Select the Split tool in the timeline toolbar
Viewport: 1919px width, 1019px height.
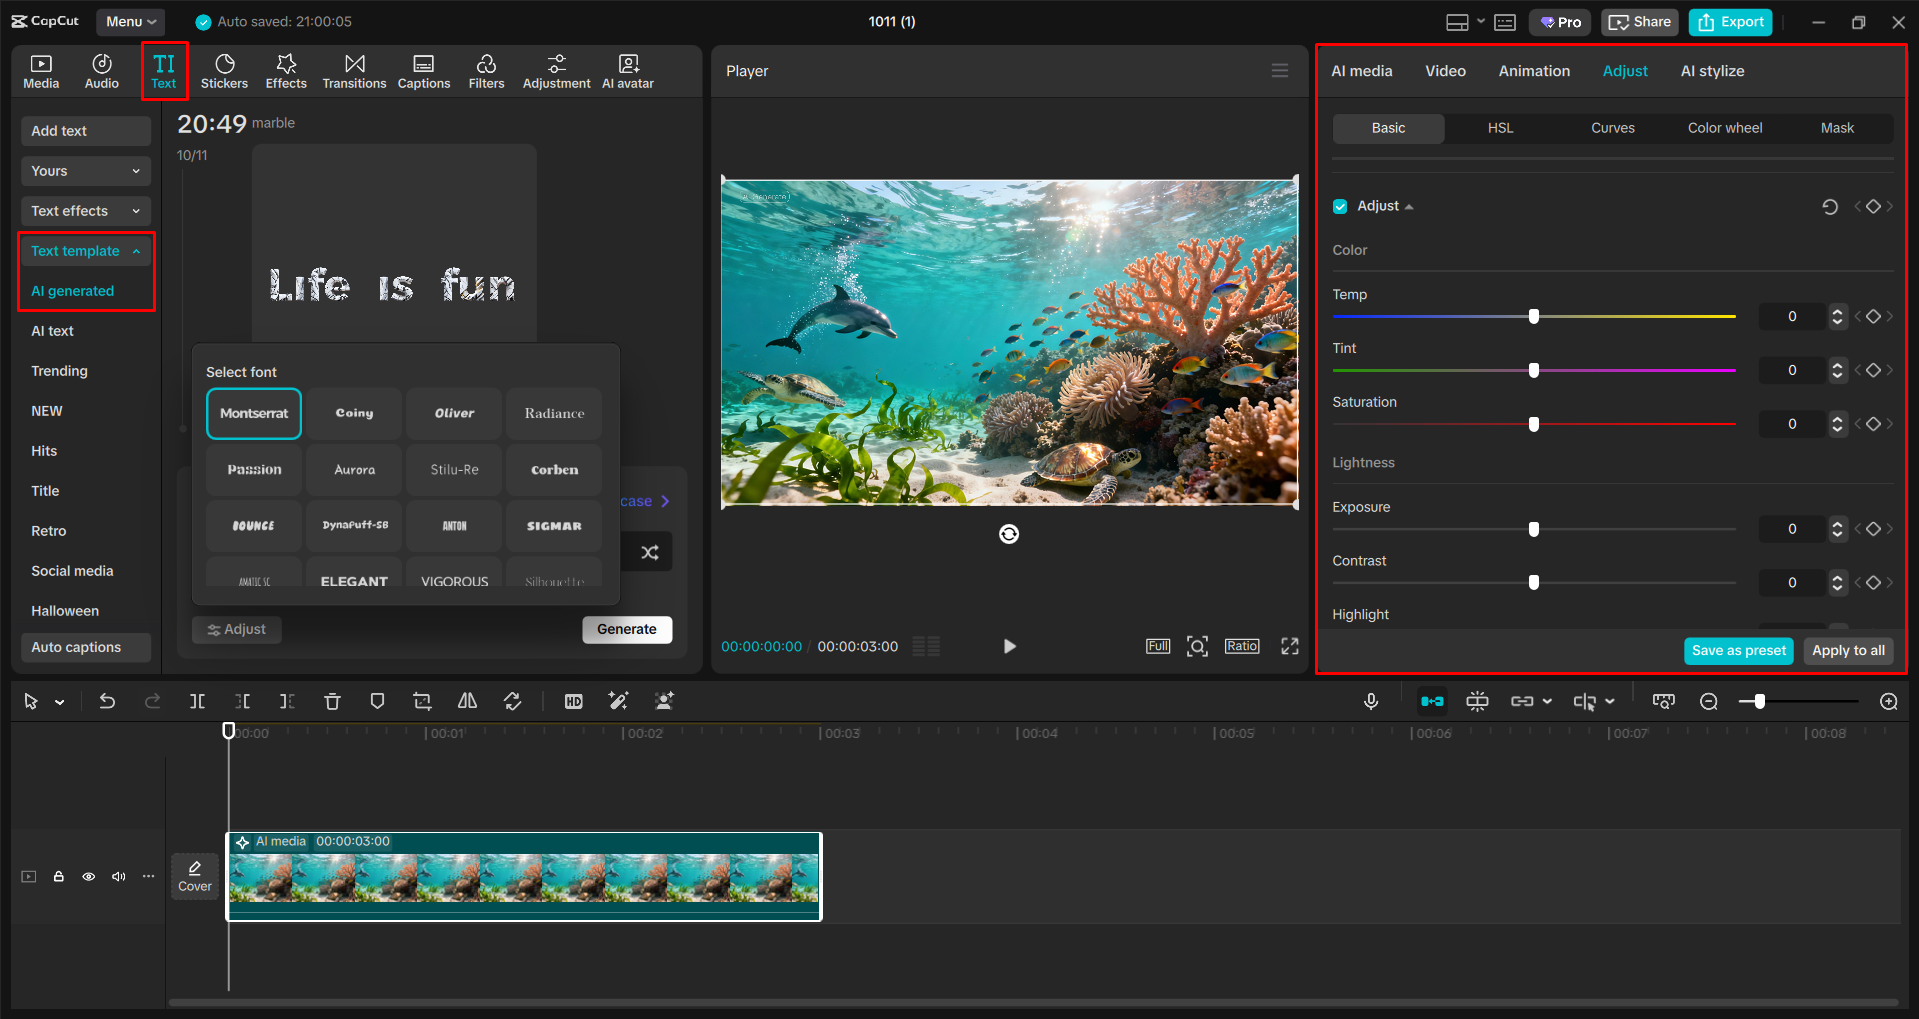pos(197,701)
